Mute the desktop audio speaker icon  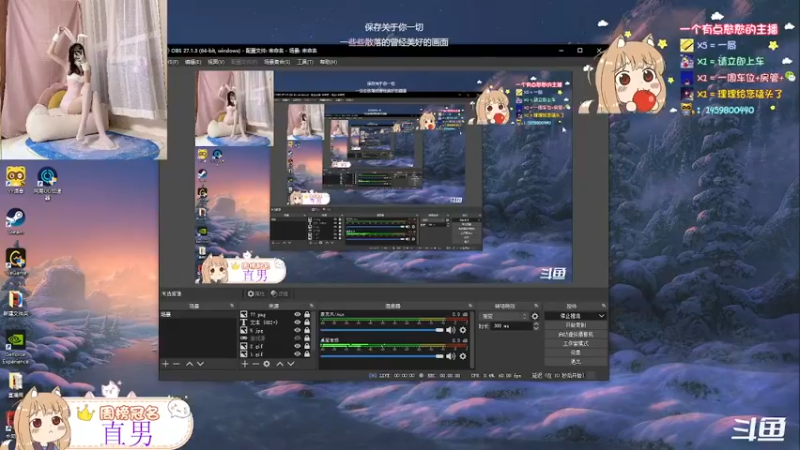[451, 356]
